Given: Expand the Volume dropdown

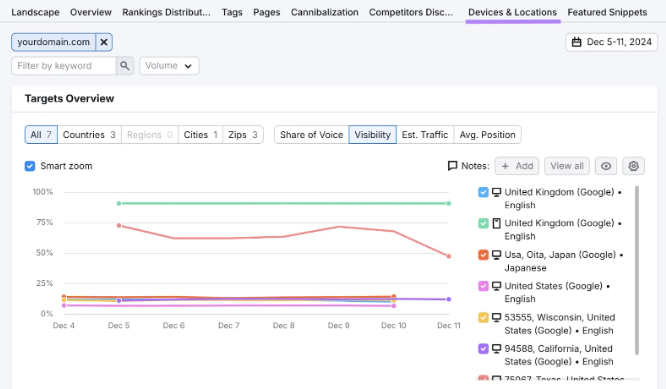Looking at the screenshot, I should point(169,66).
